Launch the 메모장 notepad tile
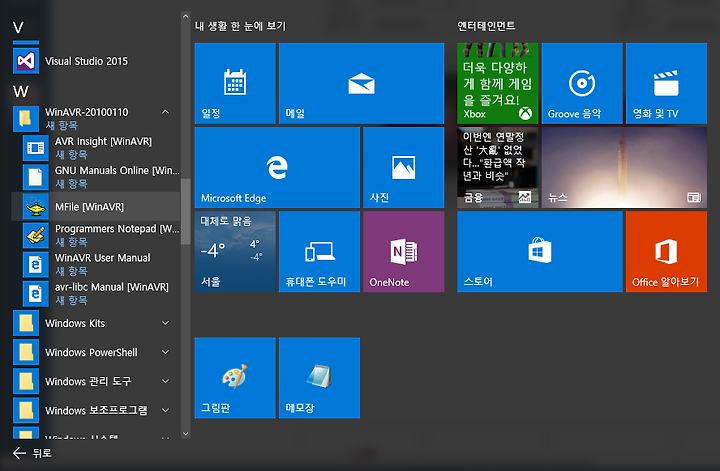Screen dimensions: 720x471 tap(319, 378)
